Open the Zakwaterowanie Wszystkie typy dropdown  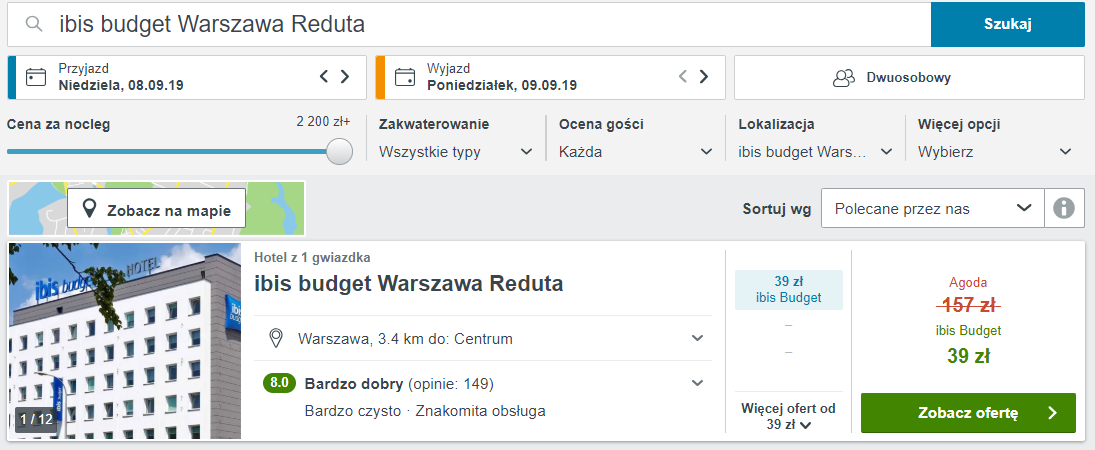tap(456, 152)
